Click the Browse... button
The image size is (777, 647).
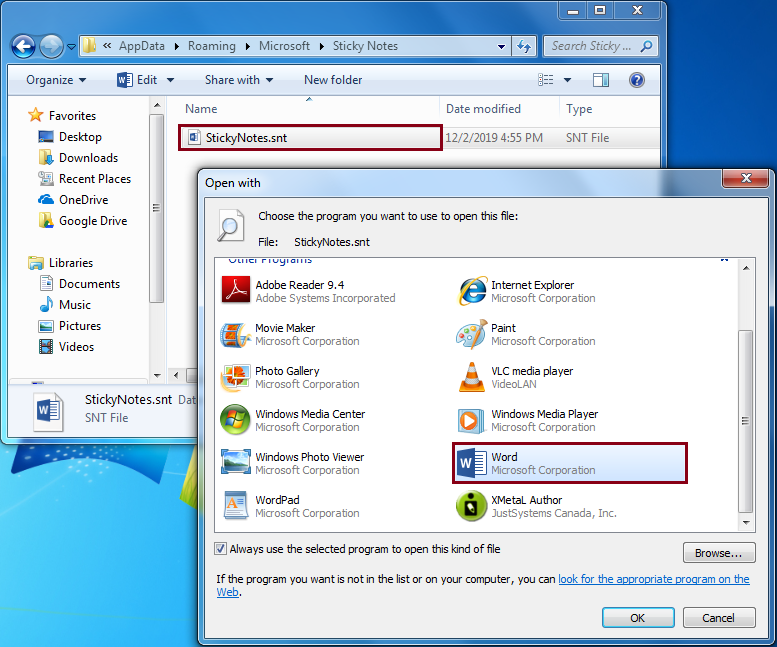[x=719, y=553]
